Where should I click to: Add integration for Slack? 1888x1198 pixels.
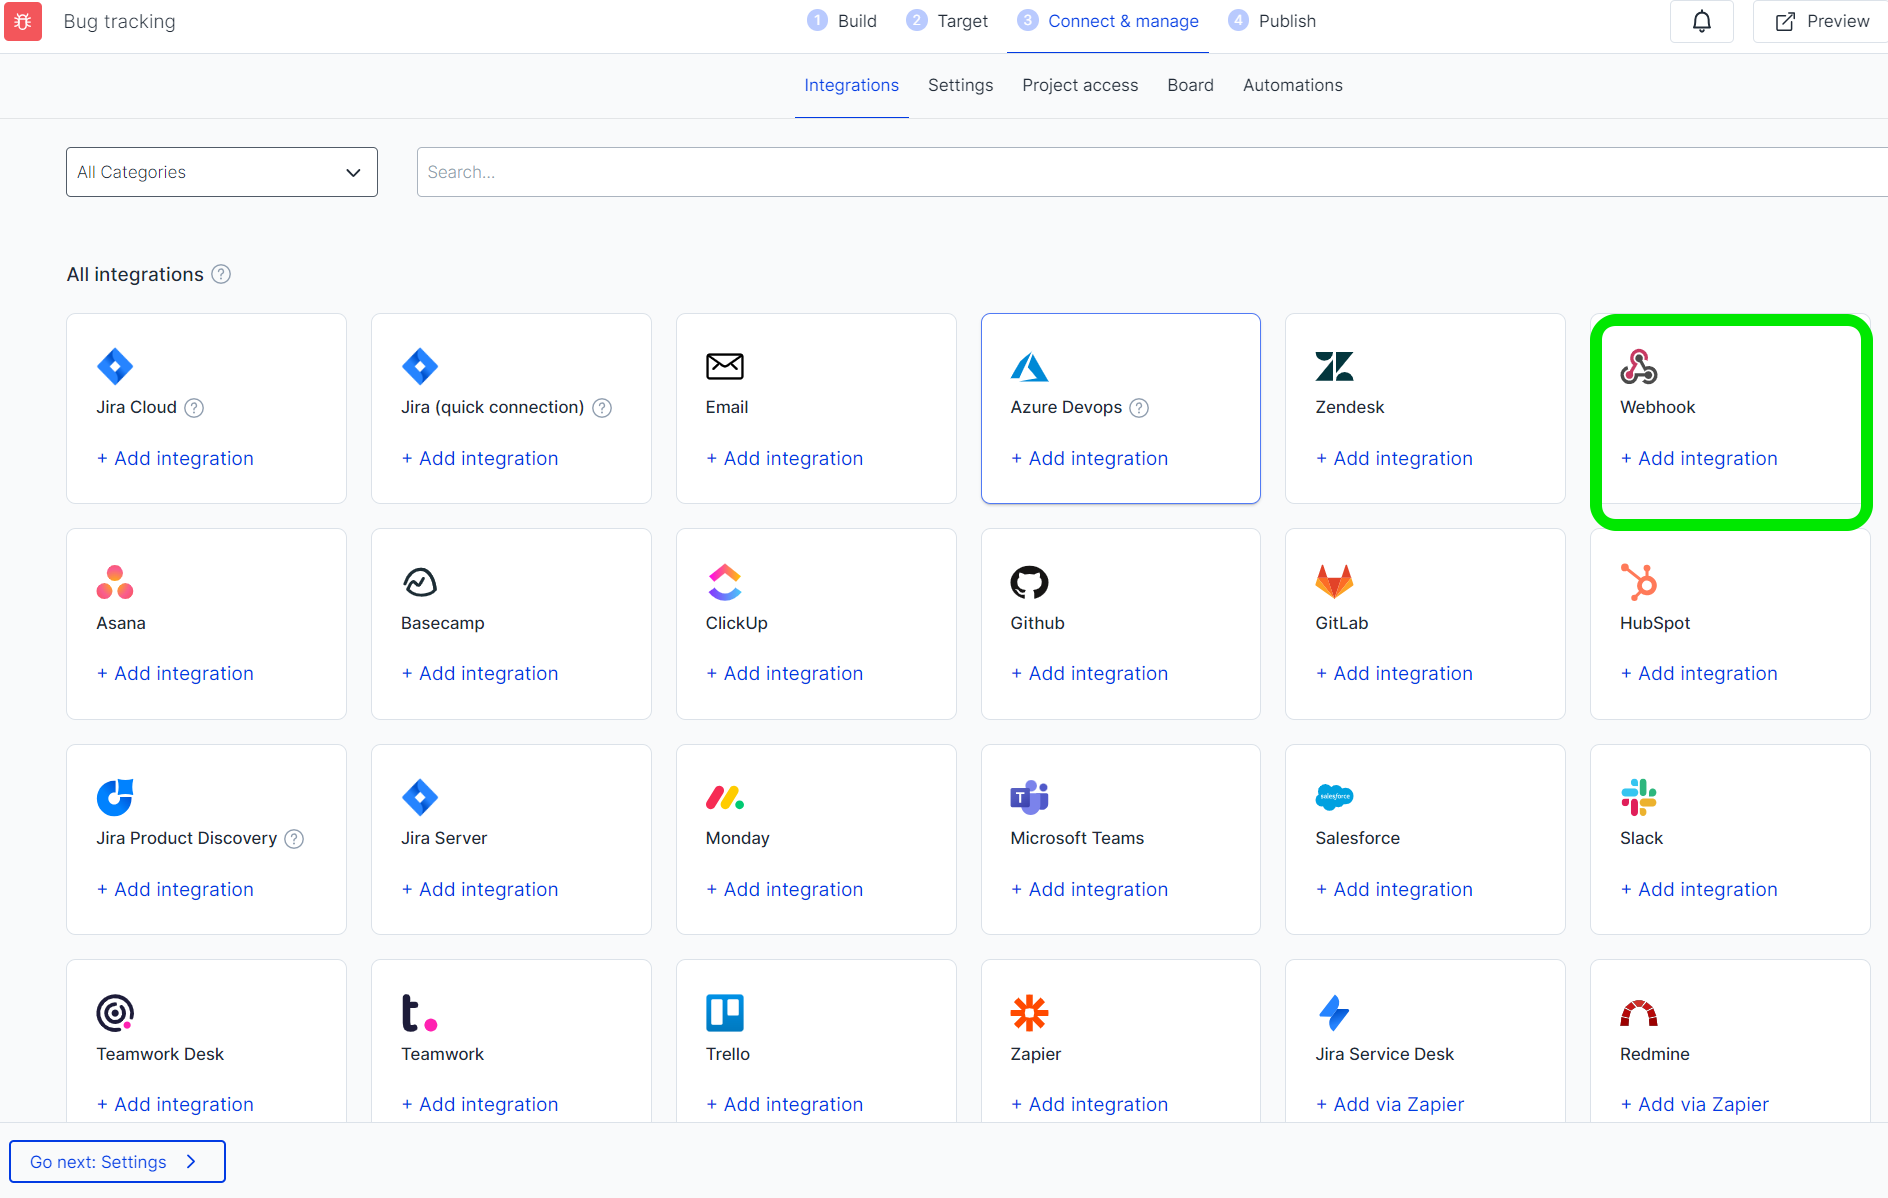pos(1699,889)
